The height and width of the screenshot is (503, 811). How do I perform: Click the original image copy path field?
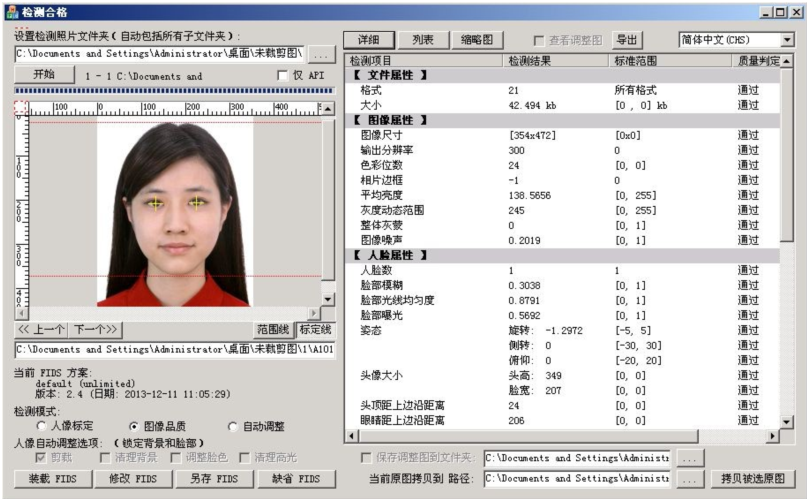[577, 479]
